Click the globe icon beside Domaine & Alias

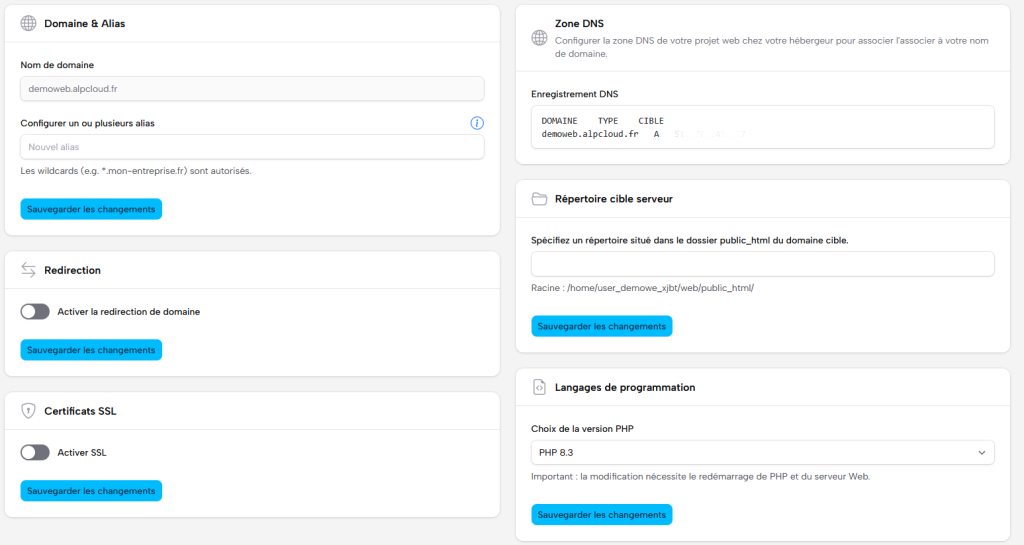coord(28,23)
